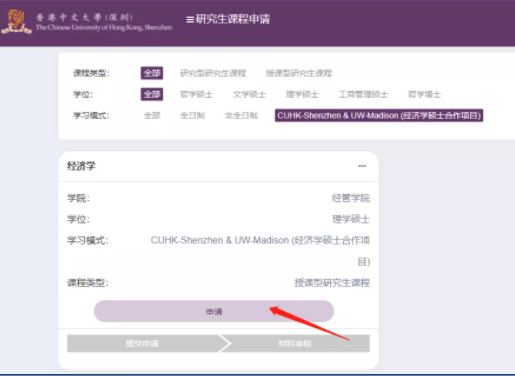Screen dimensions: 515x376
Task: Open the three-dot menu on 经济学 card
Action: pyautogui.click(x=362, y=166)
